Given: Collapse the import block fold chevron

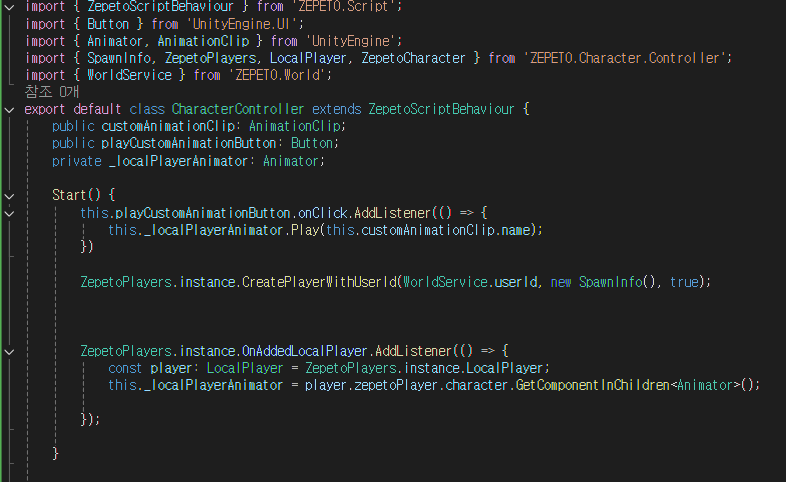Looking at the screenshot, I should click(9, 7).
